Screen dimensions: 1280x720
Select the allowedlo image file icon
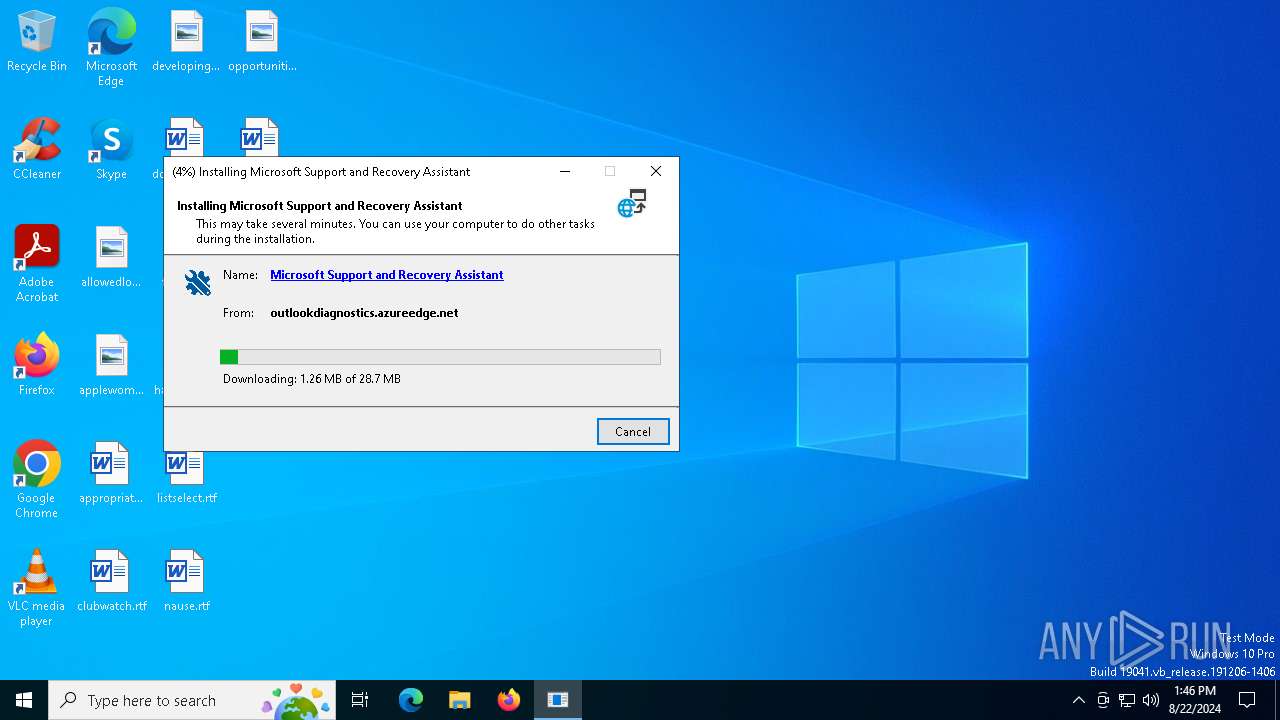tap(111, 258)
